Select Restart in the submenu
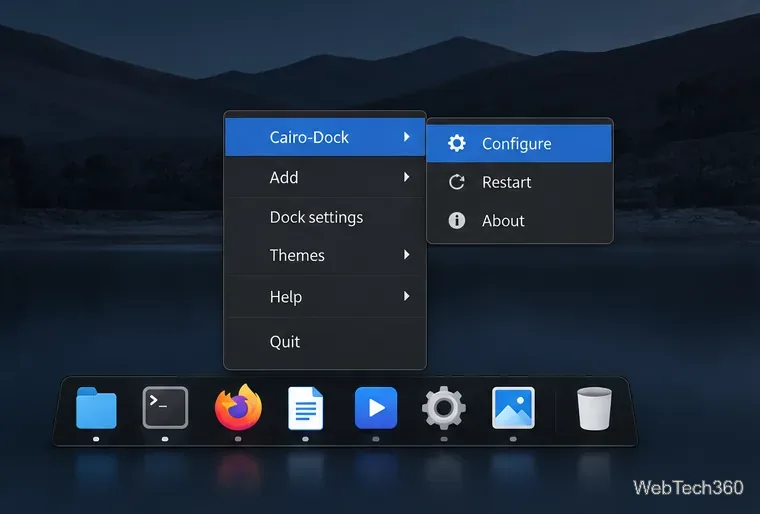760x514 pixels. click(x=519, y=182)
